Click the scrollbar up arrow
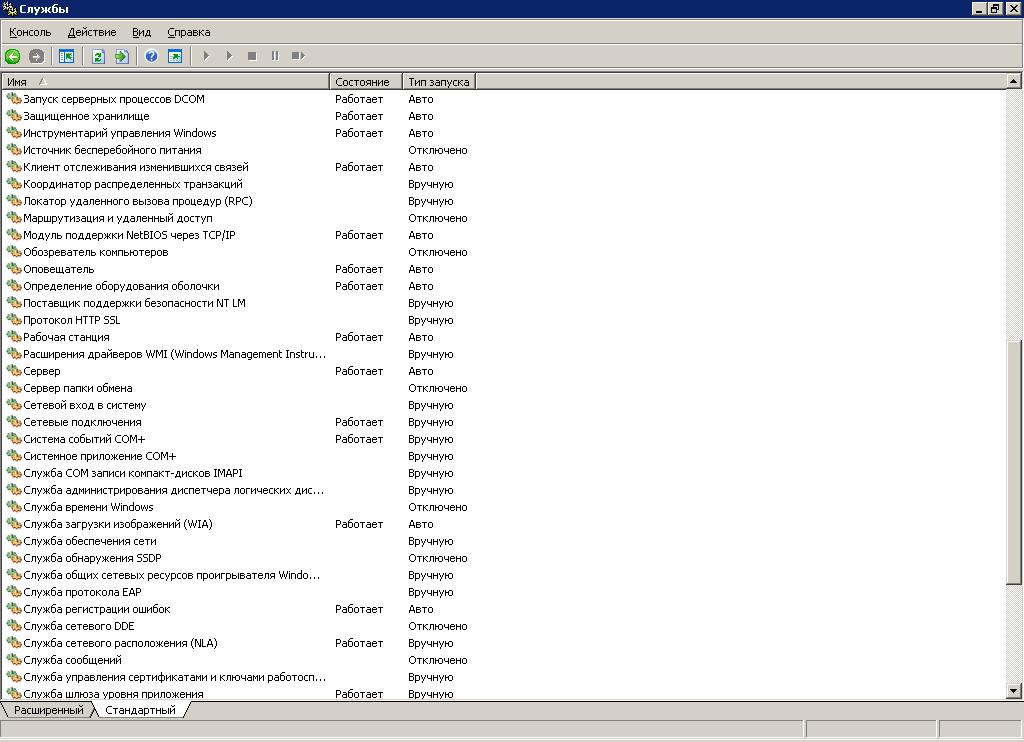Viewport: 1024px width, 742px height. (x=1014, y=81)
